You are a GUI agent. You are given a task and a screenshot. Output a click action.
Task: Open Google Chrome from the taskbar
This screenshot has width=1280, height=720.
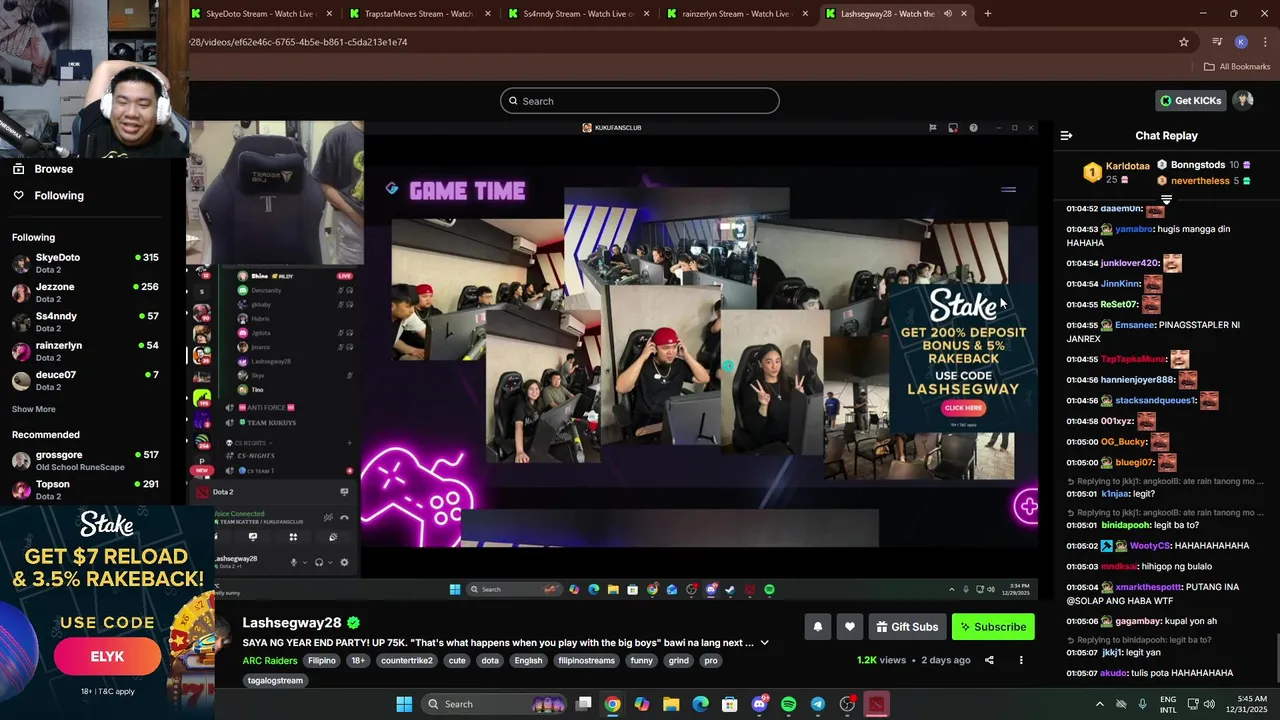pyautogui.click(x=613, y=704)
